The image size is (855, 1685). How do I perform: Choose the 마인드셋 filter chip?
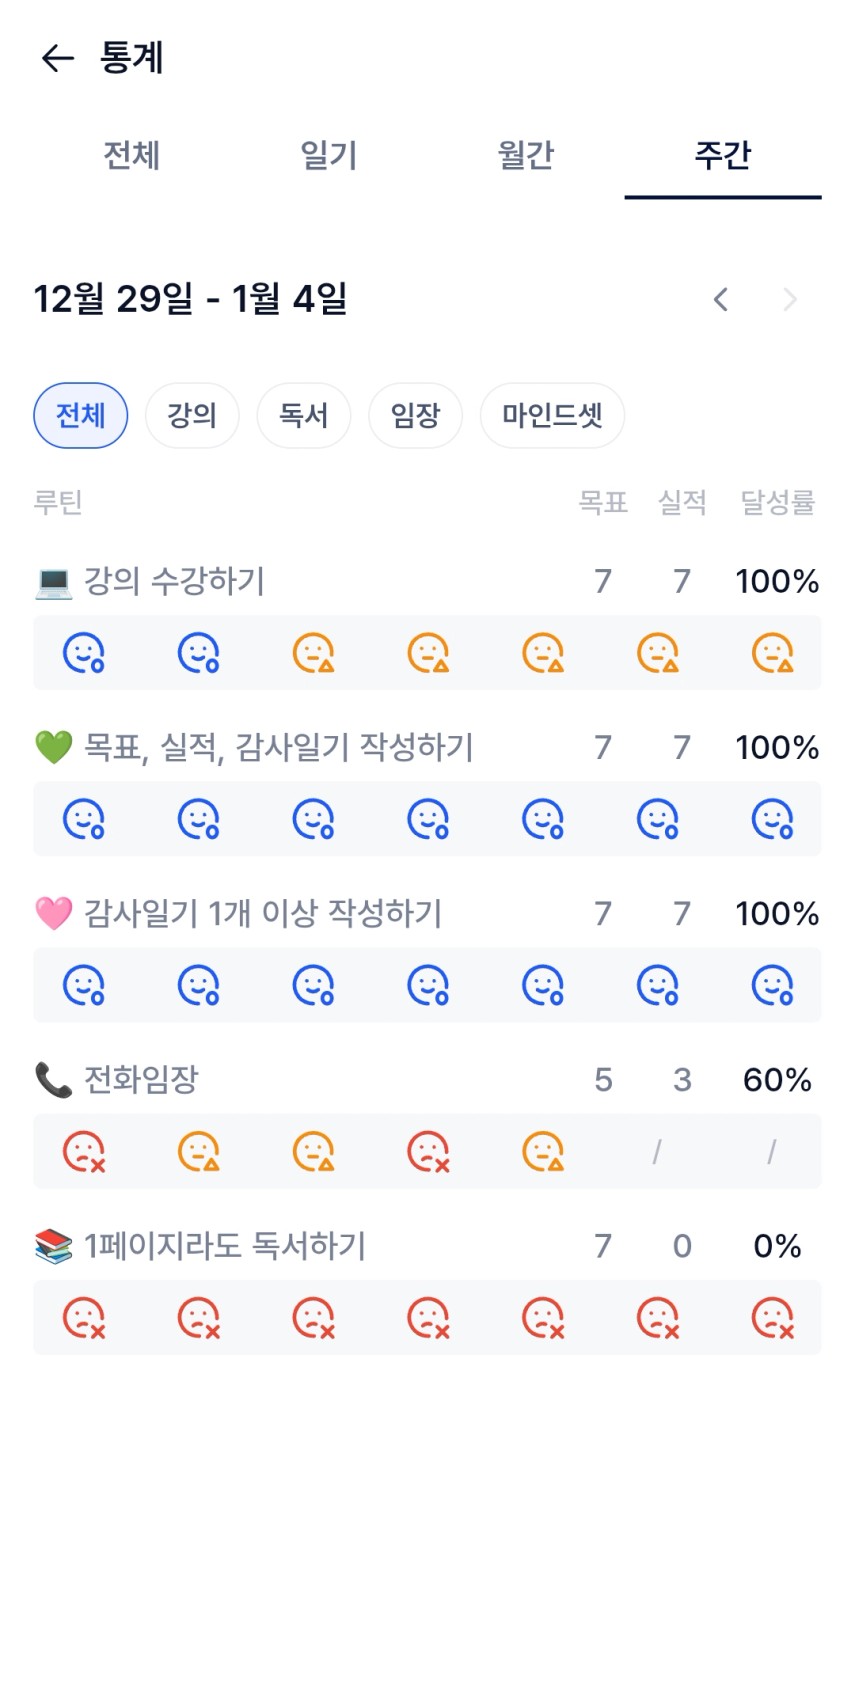pyautogui.click(x=552, y=415)
